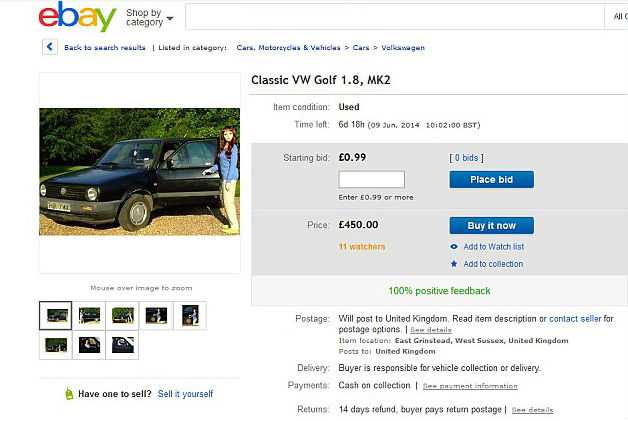Click the Buy it now button

(x=491, y=226)
